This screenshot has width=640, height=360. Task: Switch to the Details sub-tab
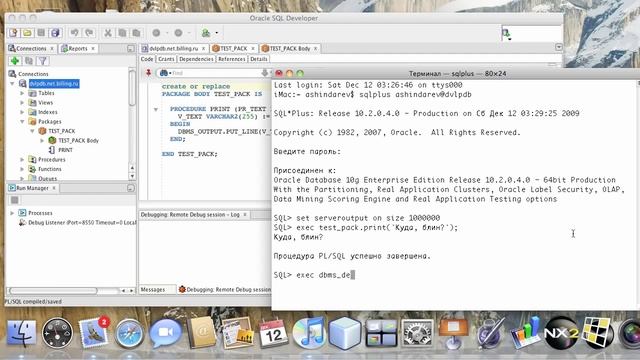[x=259, y=59]
